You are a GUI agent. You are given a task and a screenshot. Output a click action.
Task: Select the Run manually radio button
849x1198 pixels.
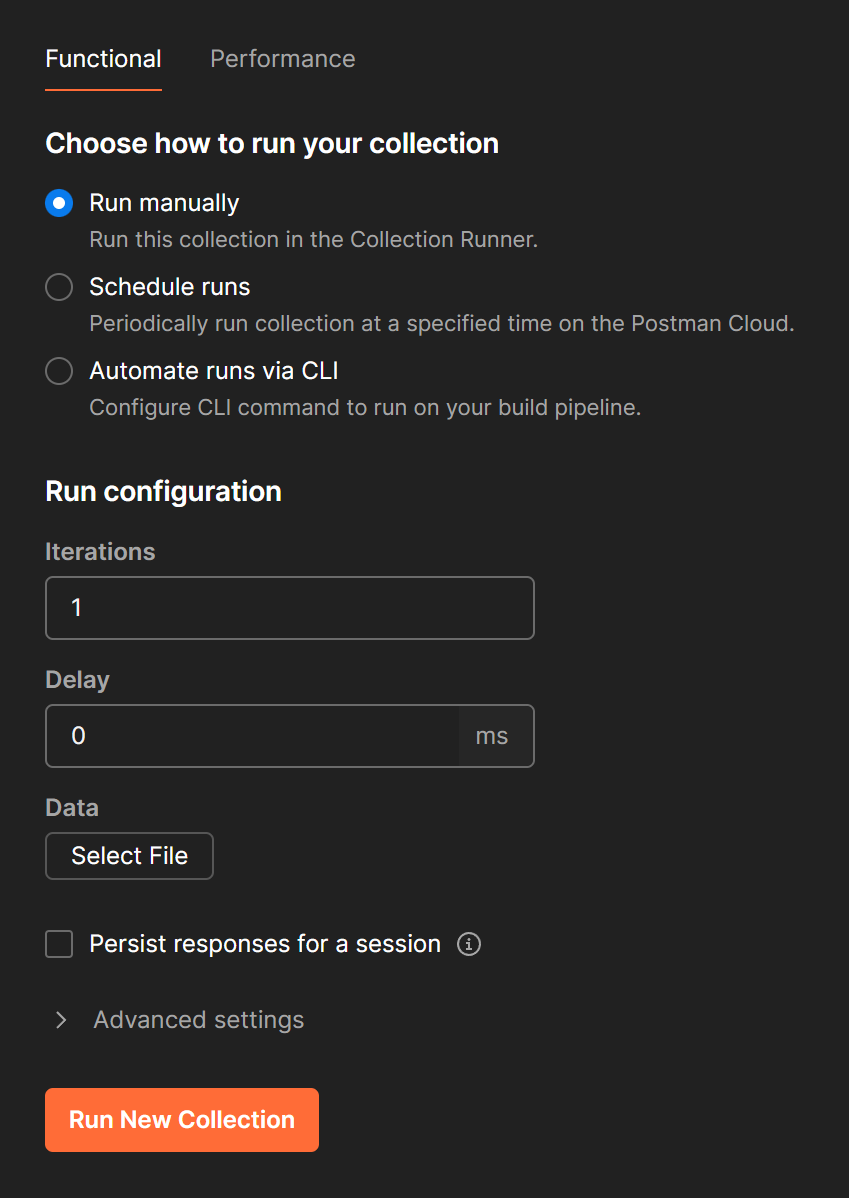59,203
